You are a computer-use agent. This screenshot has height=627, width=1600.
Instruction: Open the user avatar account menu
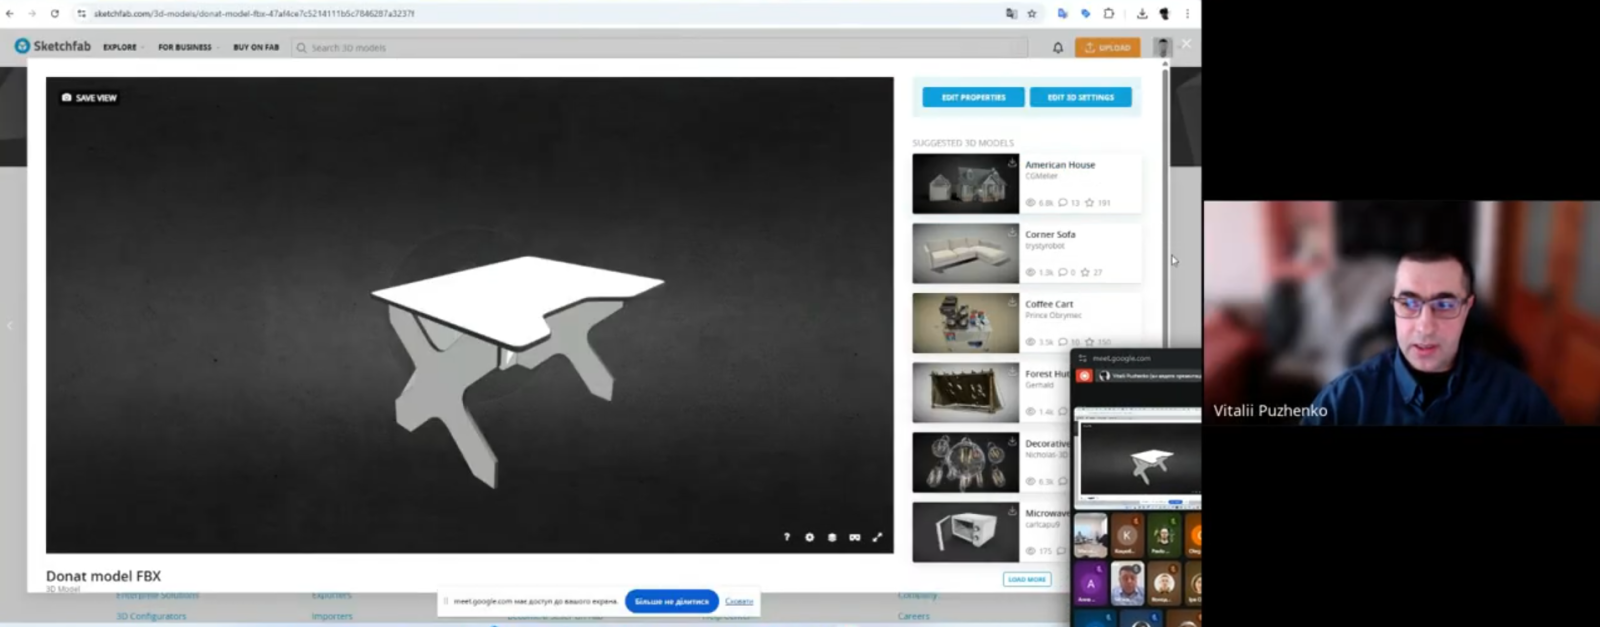pyautogui.click(x=1161, y=47)
